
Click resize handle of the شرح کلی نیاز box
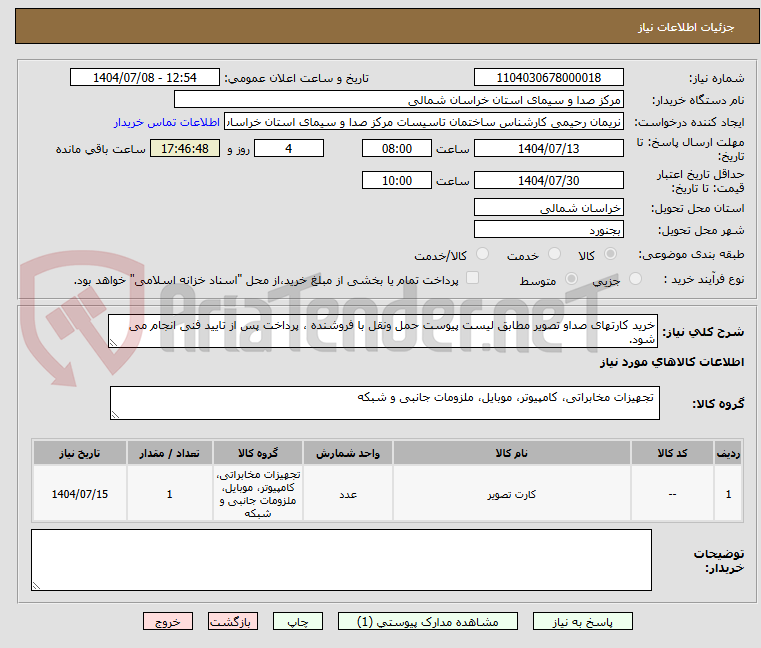point(114,343)
